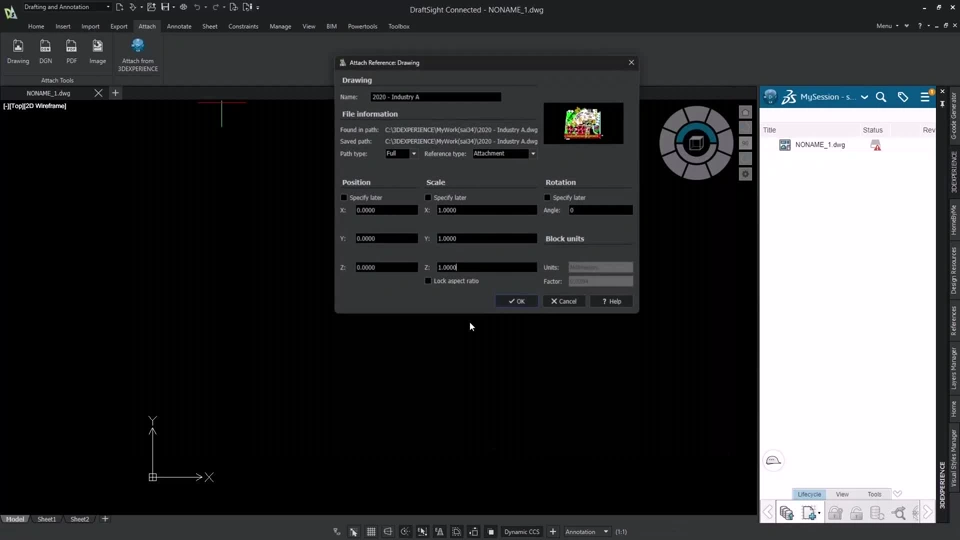Viewport: 960px width, 540px height.
Task: Open search in the 3DEXPERIENCE panel
Action: [881, 97]
